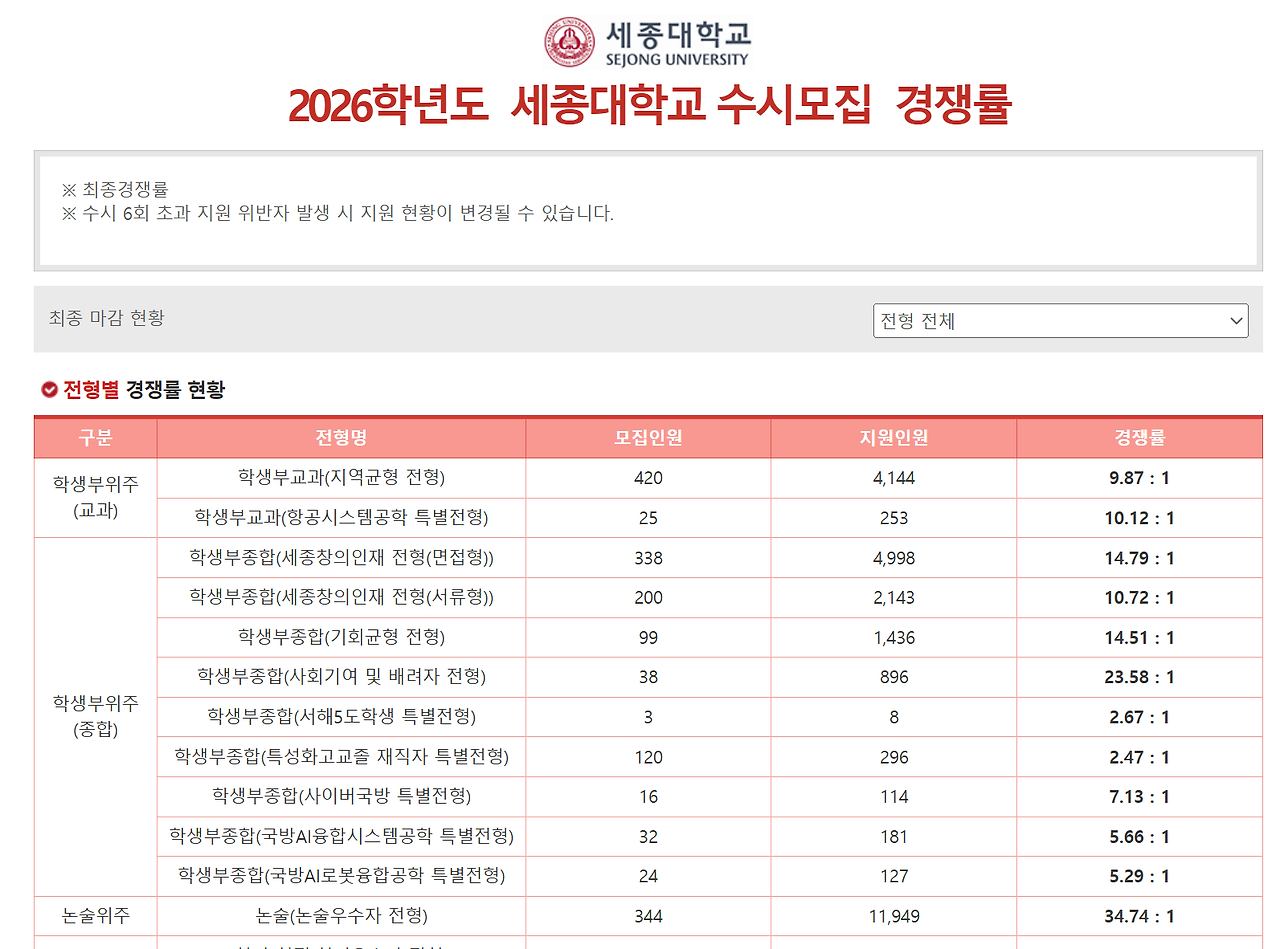This screenshot has width=1280, height=949.
Task: Click the 전형별 경쟁률 현황 heading
Action: coord(144,390)
